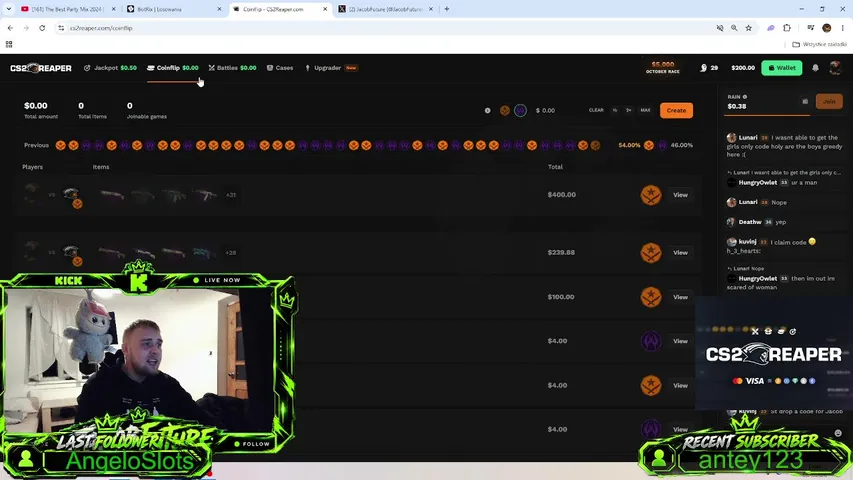Open the $5,000 October Race banner
The width and height of the screenshot is (853, 480).
tap(663, 67)
